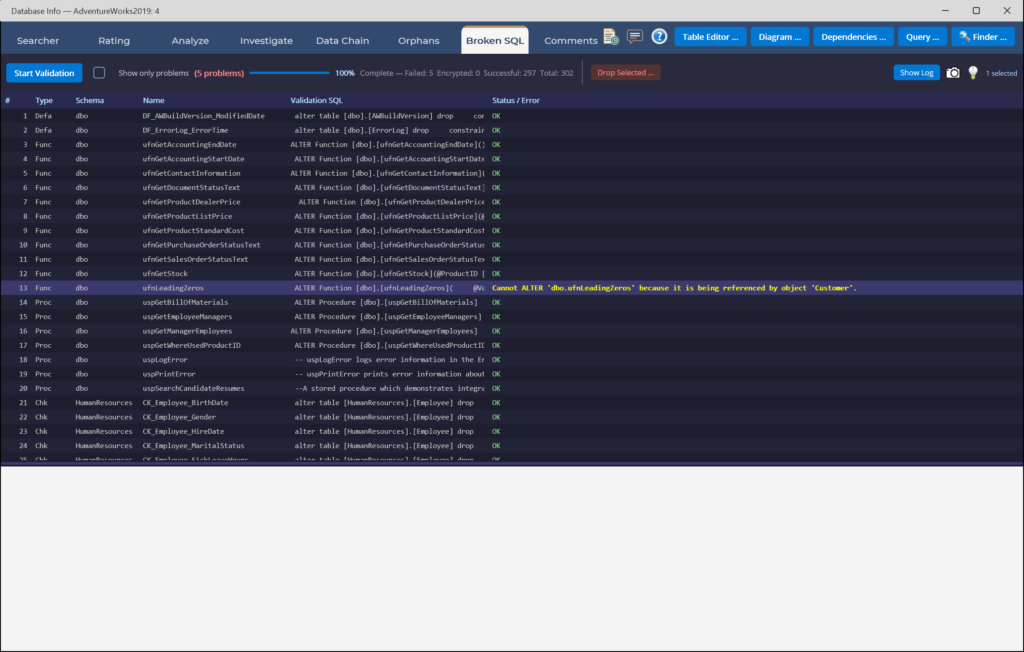
Task: Click the 'Cannot ALTER dbo.ufnLeadingZeros' error message
Action: (x=674, y=287)
